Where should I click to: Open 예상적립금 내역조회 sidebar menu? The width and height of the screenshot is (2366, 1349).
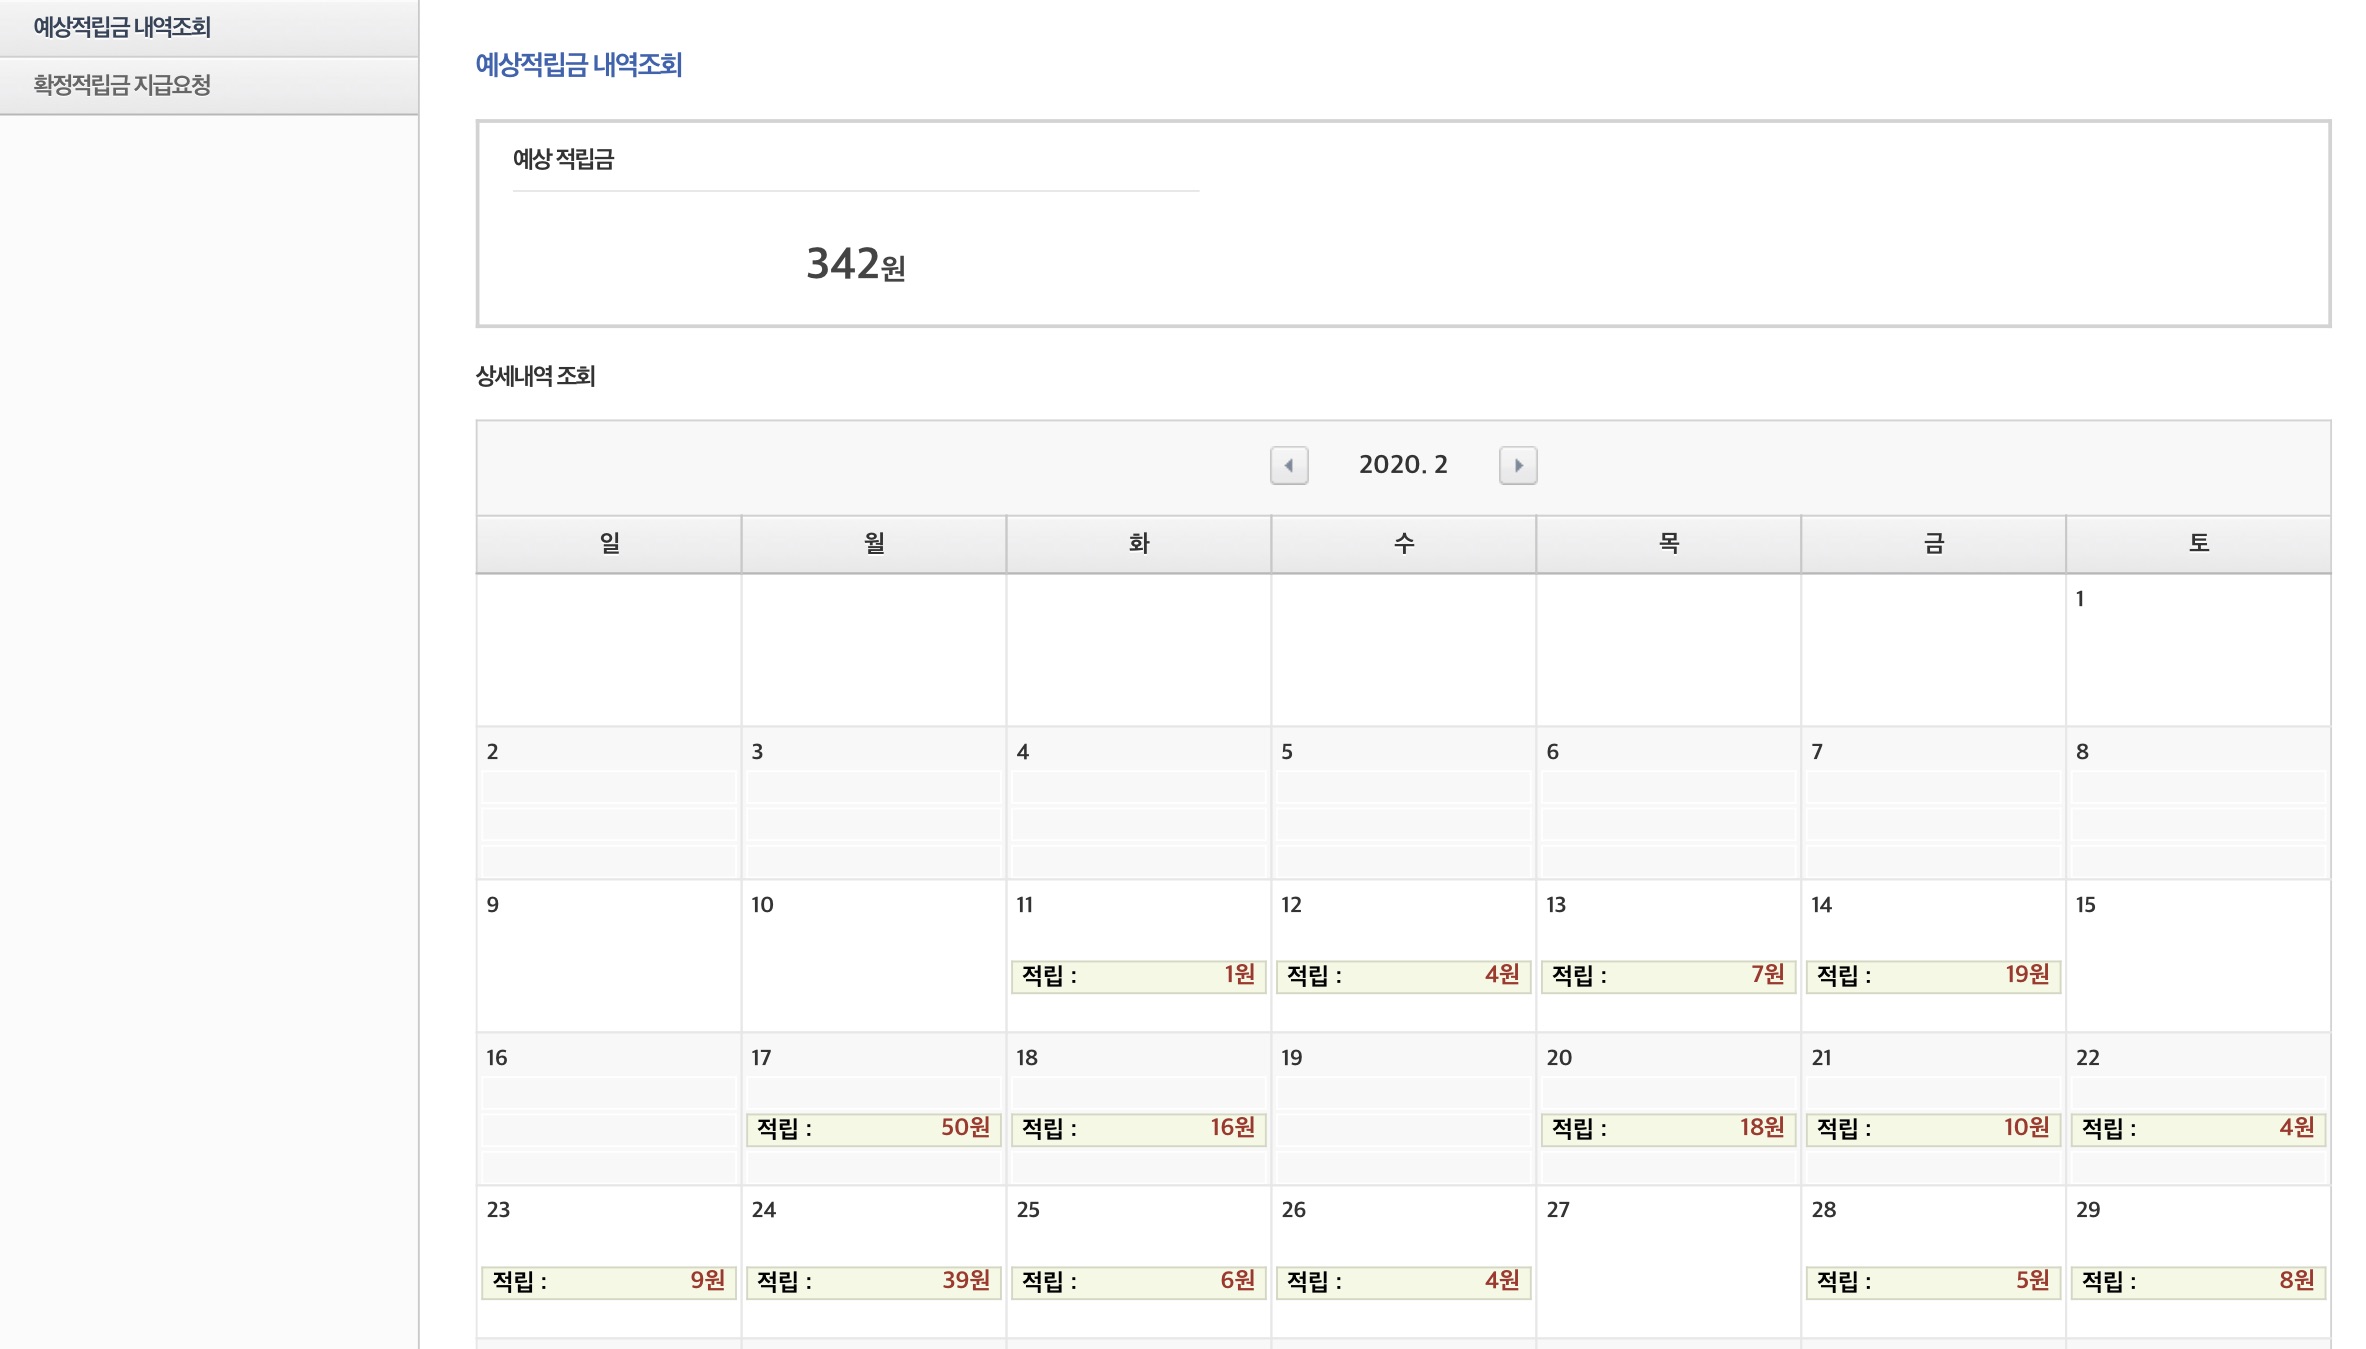(122, 27)
